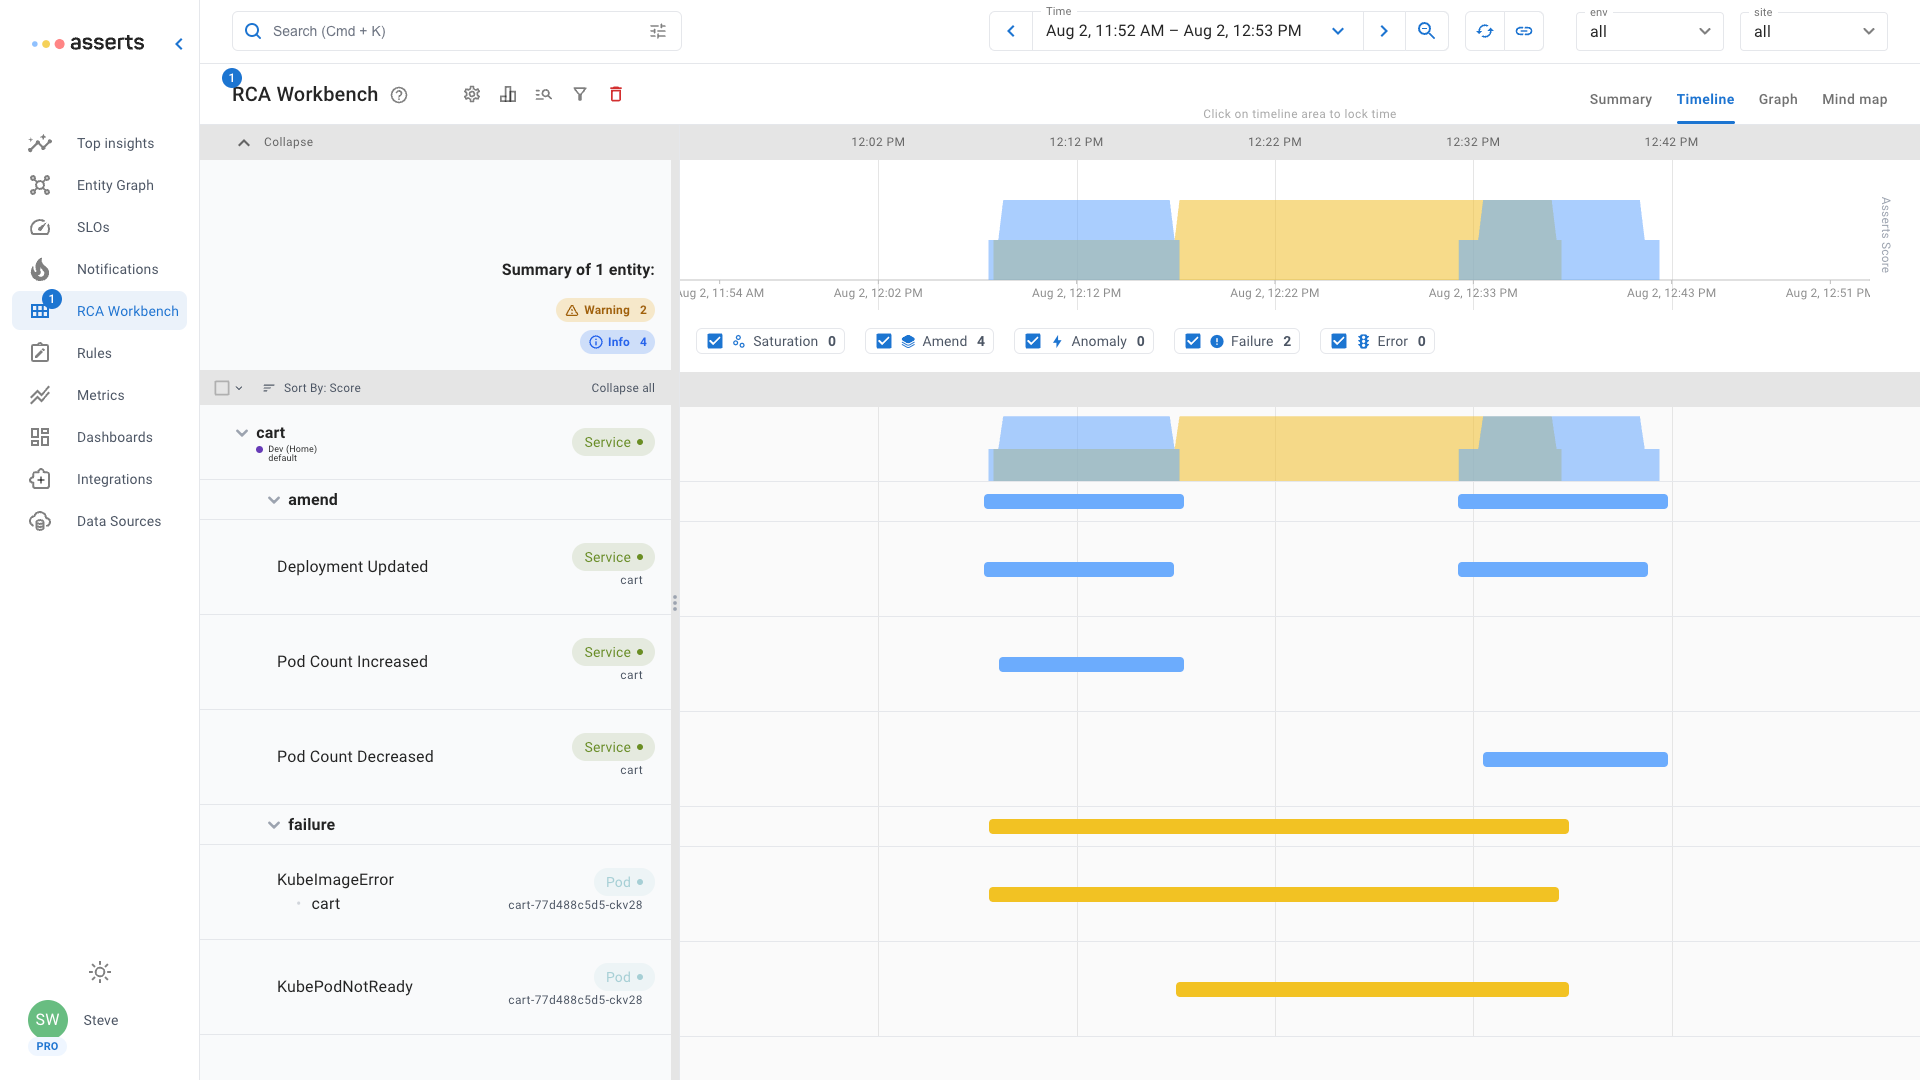Collapse the amend group
The height and width of the screenshot is (1080, 1920).
click(x=274, y=500)
